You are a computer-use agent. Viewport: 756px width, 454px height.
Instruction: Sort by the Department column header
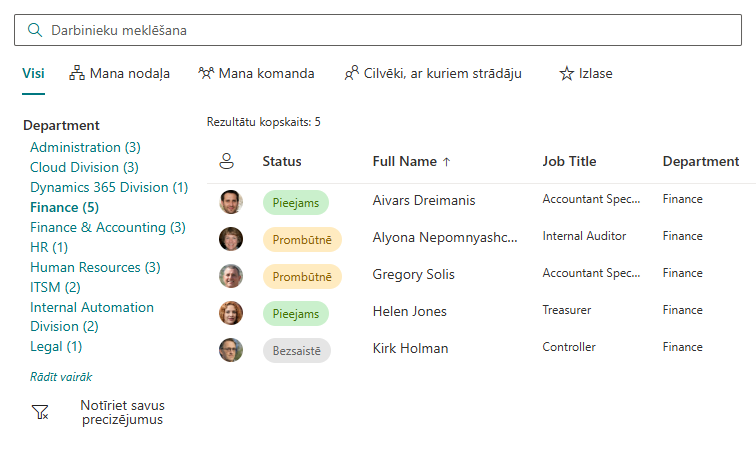pyautogui.click(x=701, y=161)
